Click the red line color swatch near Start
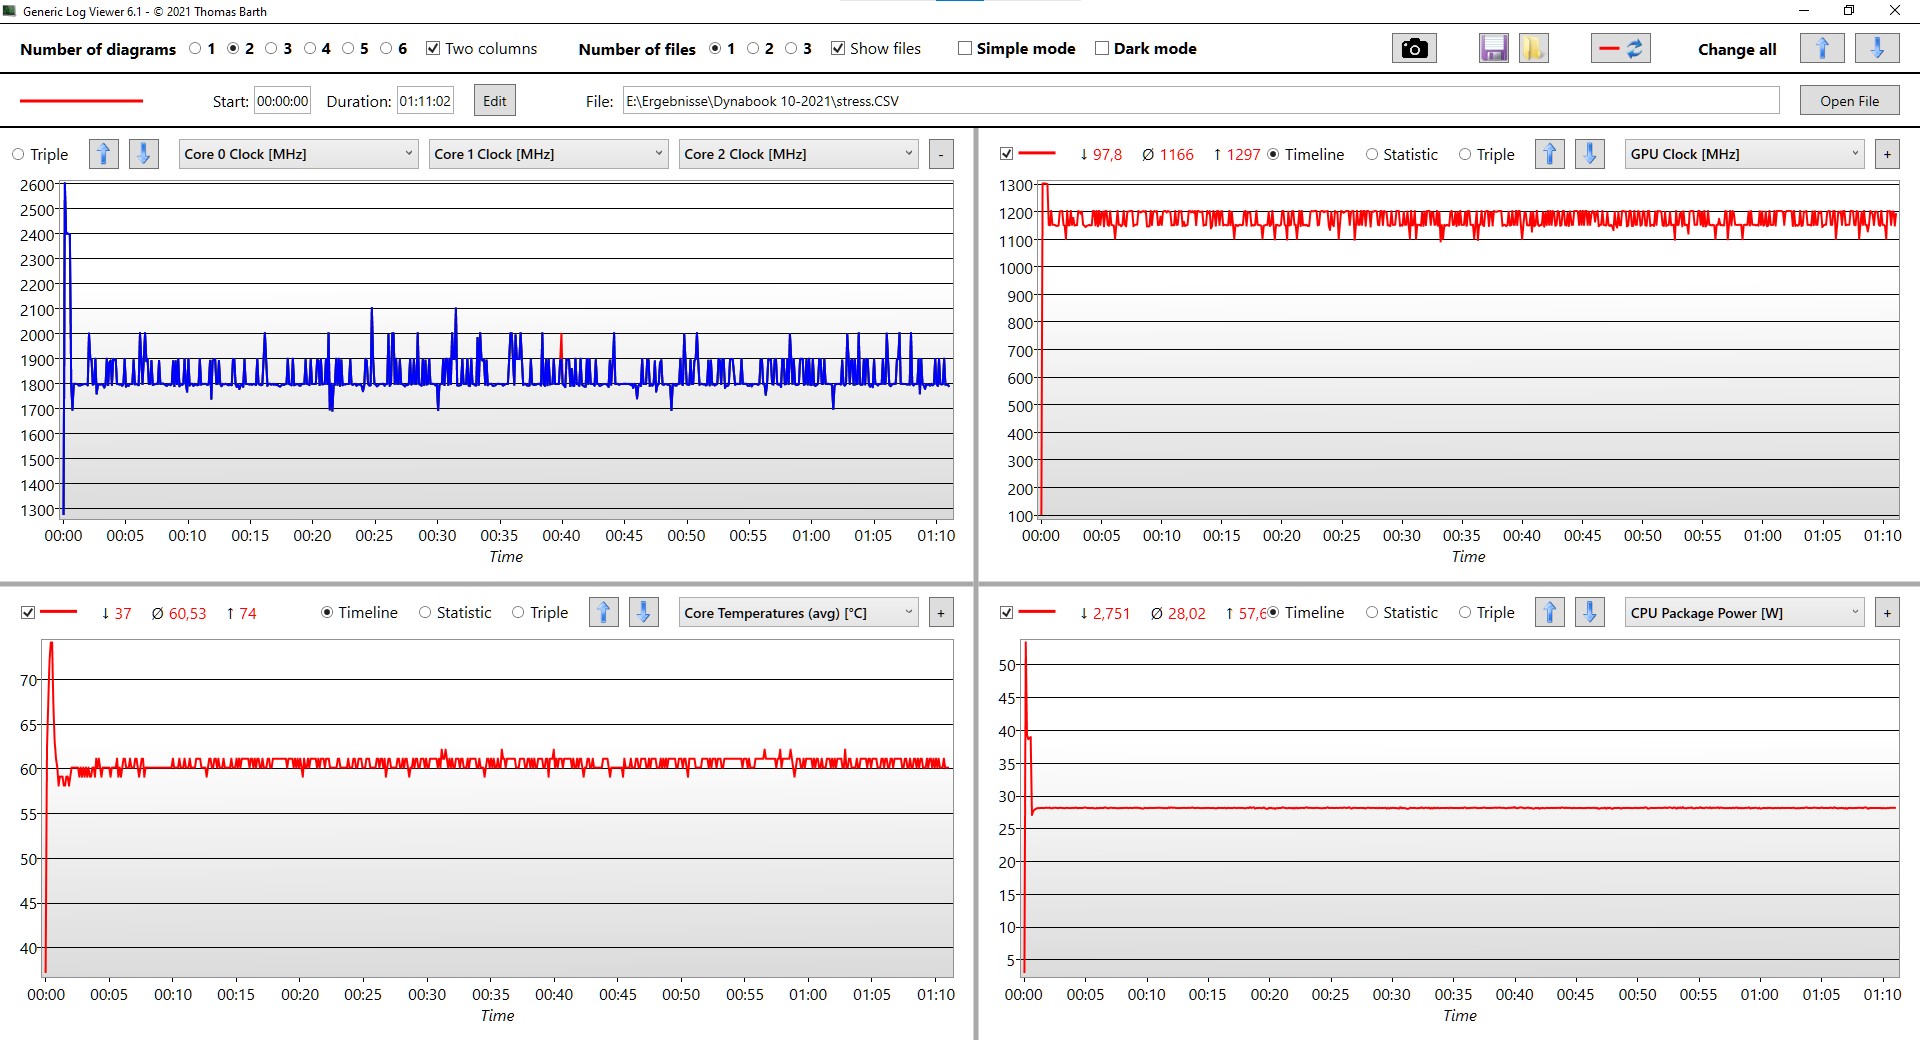1920x1040 pixels. [82, 101]
